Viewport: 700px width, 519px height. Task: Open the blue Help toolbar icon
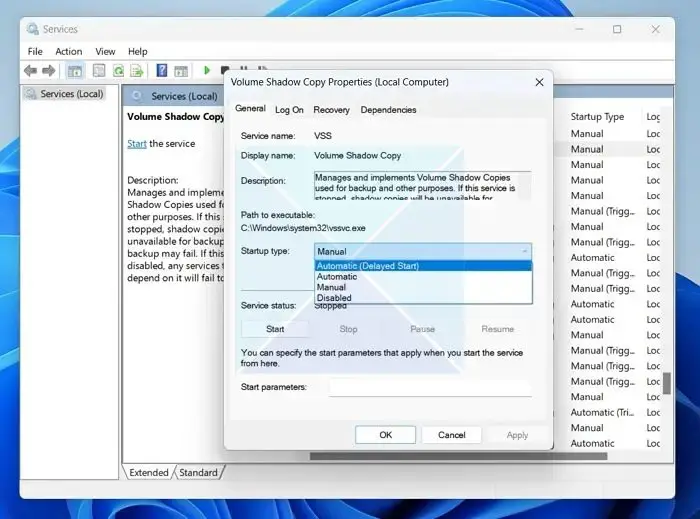[x=162, y=71]
